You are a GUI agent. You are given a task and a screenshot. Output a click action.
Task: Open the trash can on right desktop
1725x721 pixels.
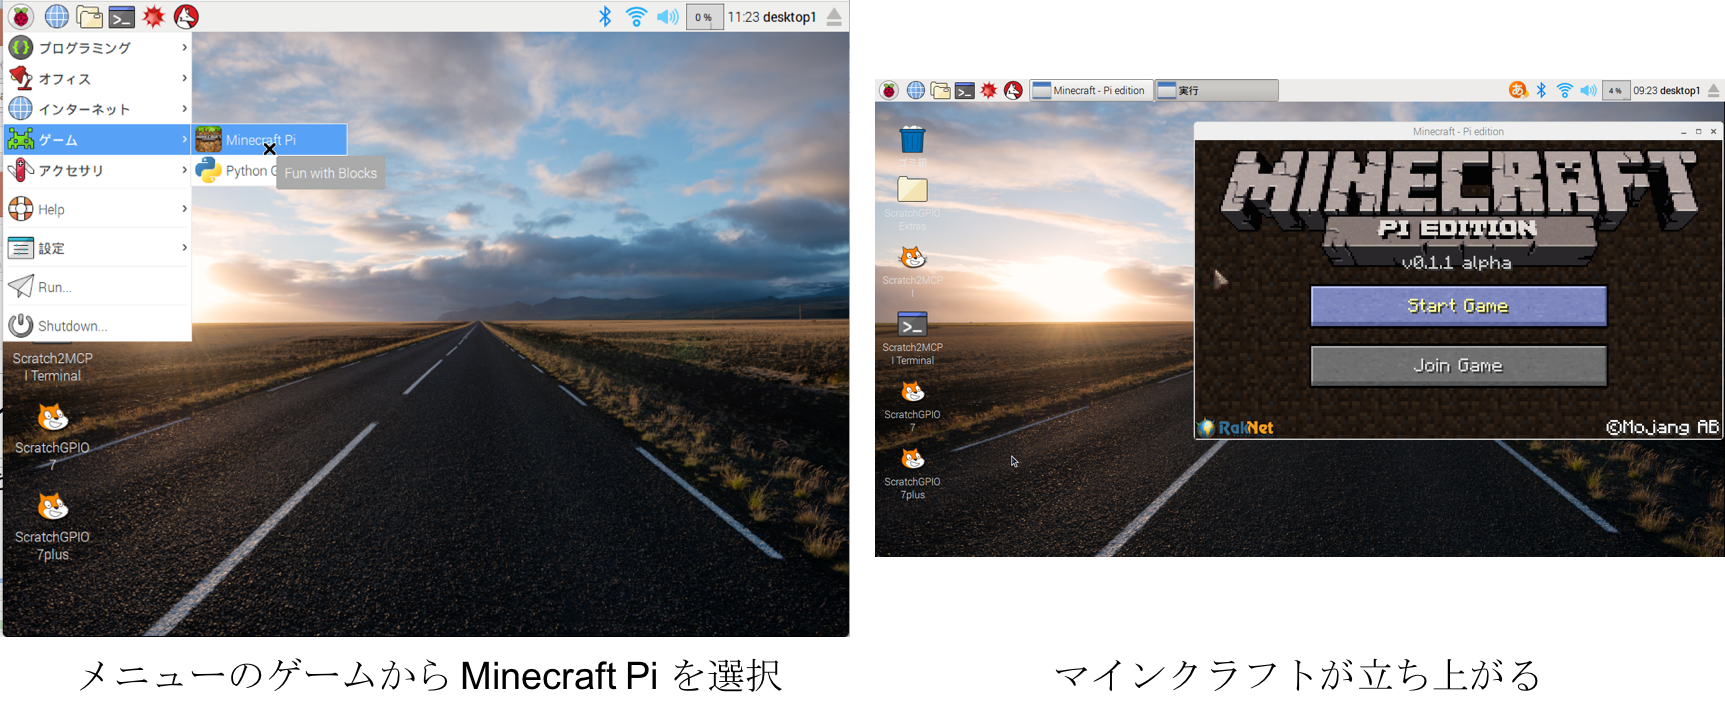(x=912, y=139)
